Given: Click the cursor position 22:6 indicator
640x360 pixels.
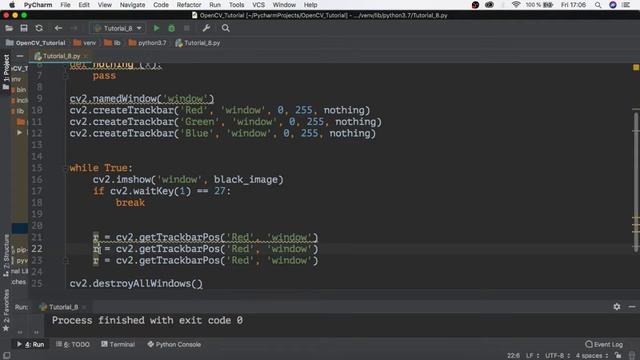Looking at the screenshot, I should (513, 356).
